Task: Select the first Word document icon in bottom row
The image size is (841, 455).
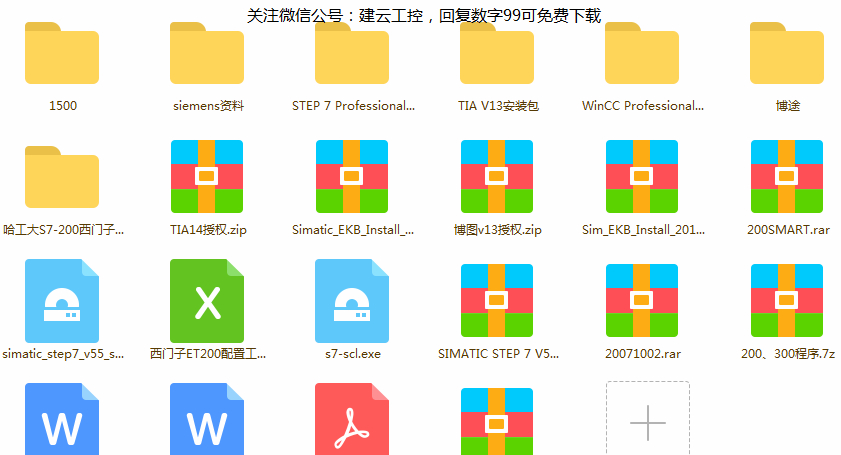Action: [62, 419]
